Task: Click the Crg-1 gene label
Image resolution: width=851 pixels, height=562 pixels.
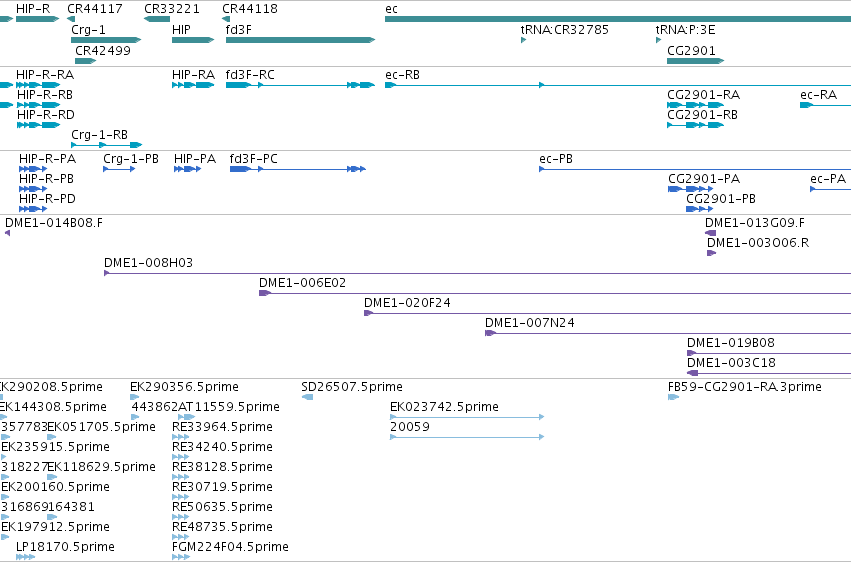Action: pyautogui.click(x=88, y=29)
